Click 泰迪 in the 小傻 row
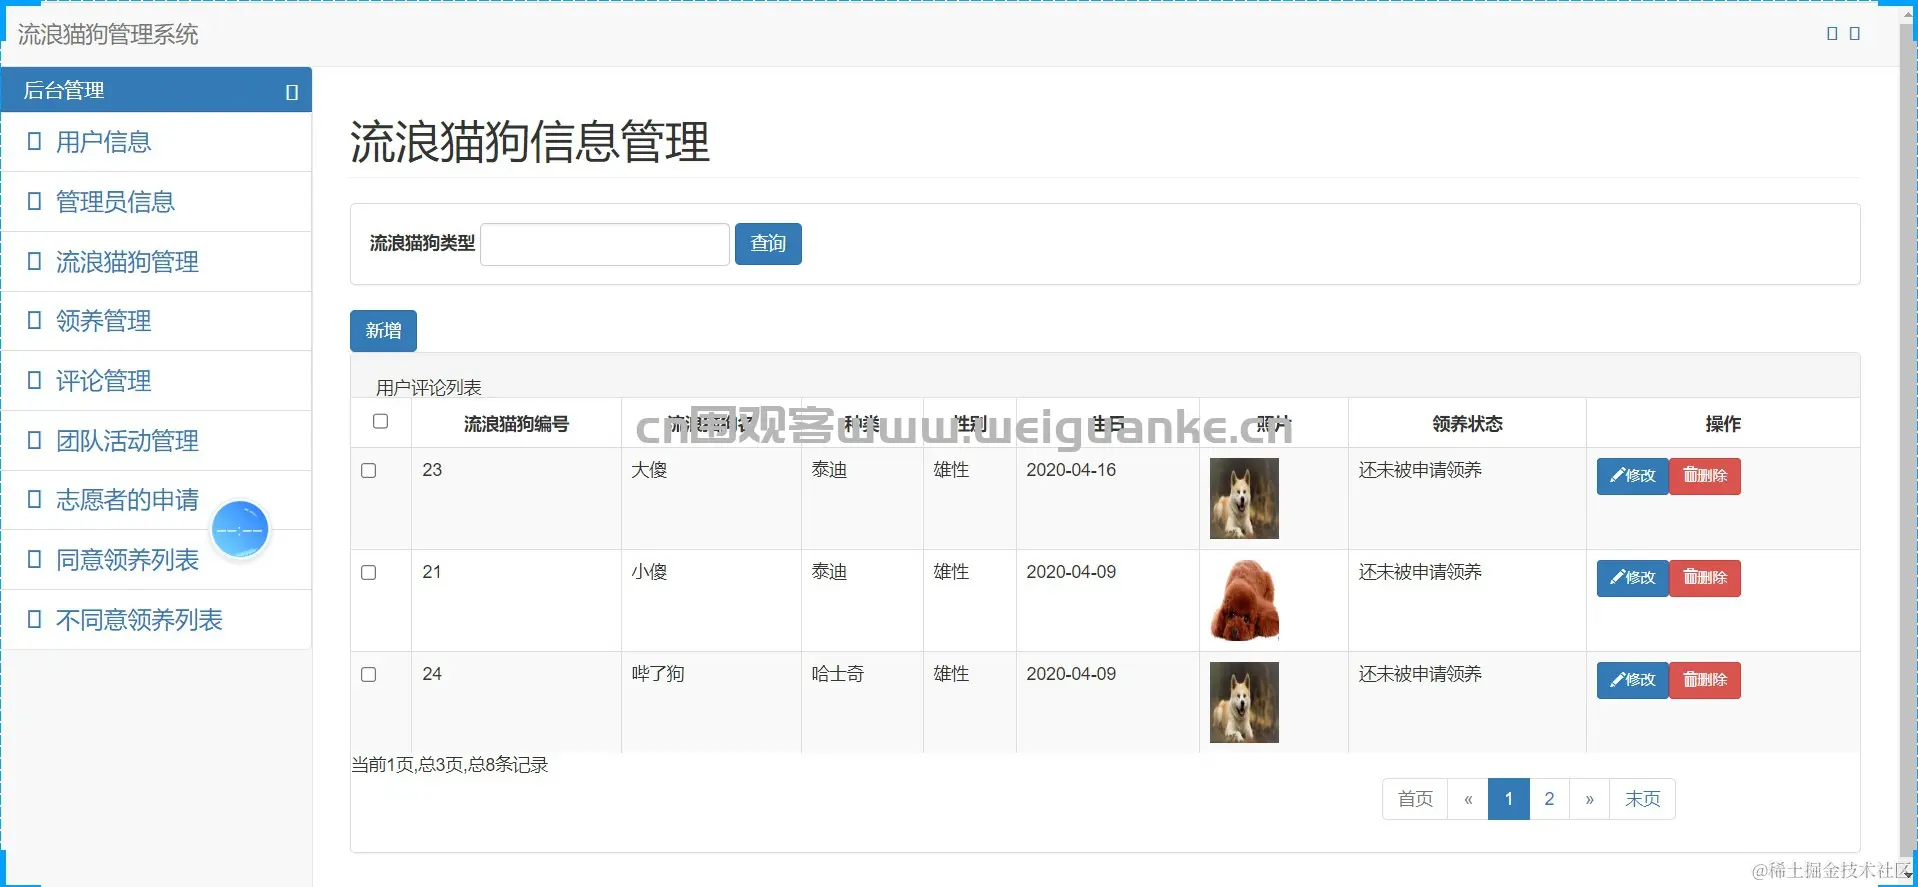This screenshot has height=887, width=1918. pos(829,572)
